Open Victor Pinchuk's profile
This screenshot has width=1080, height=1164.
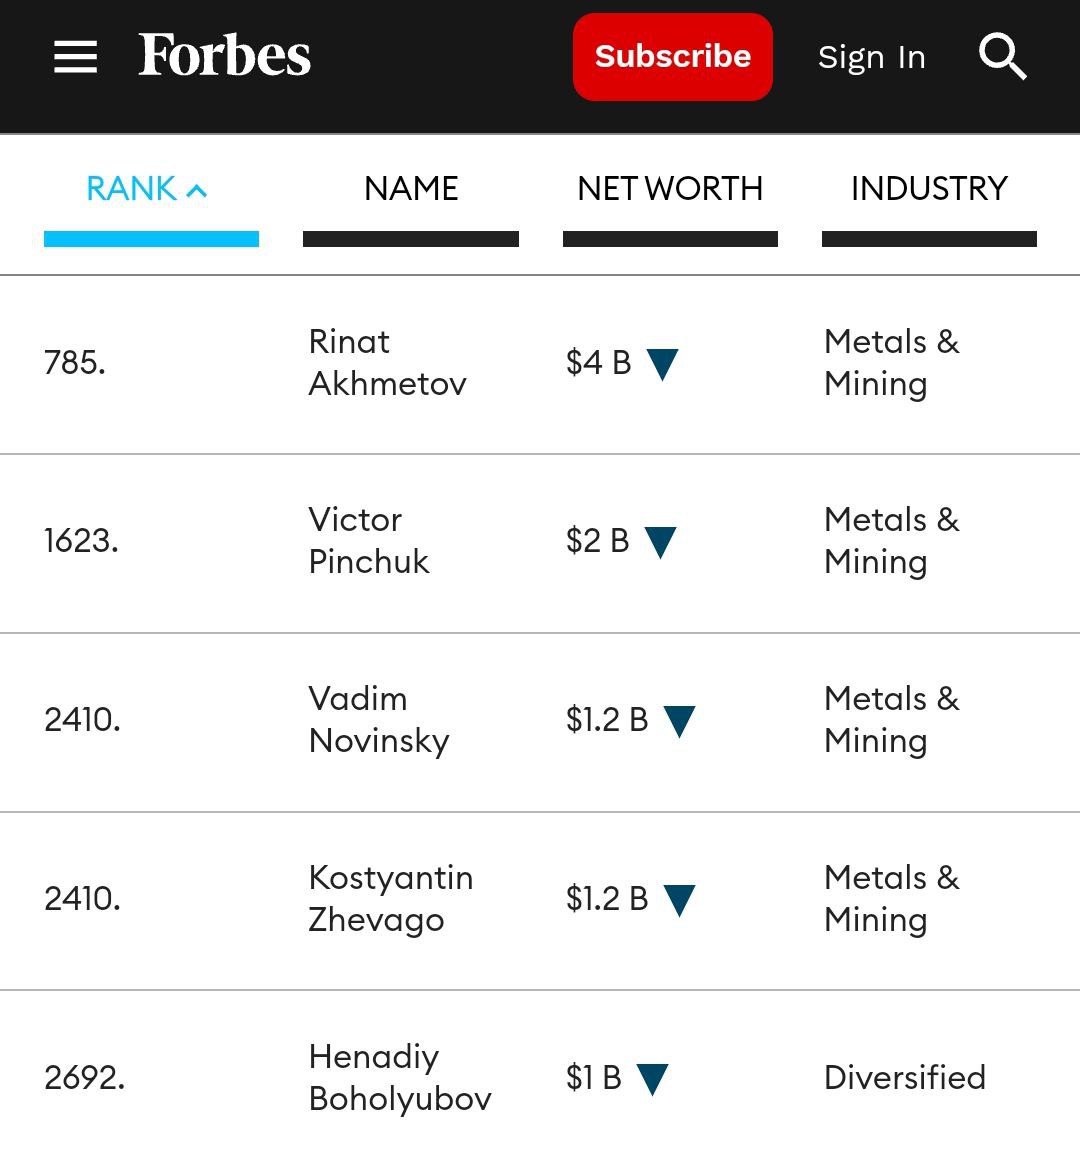368,541
